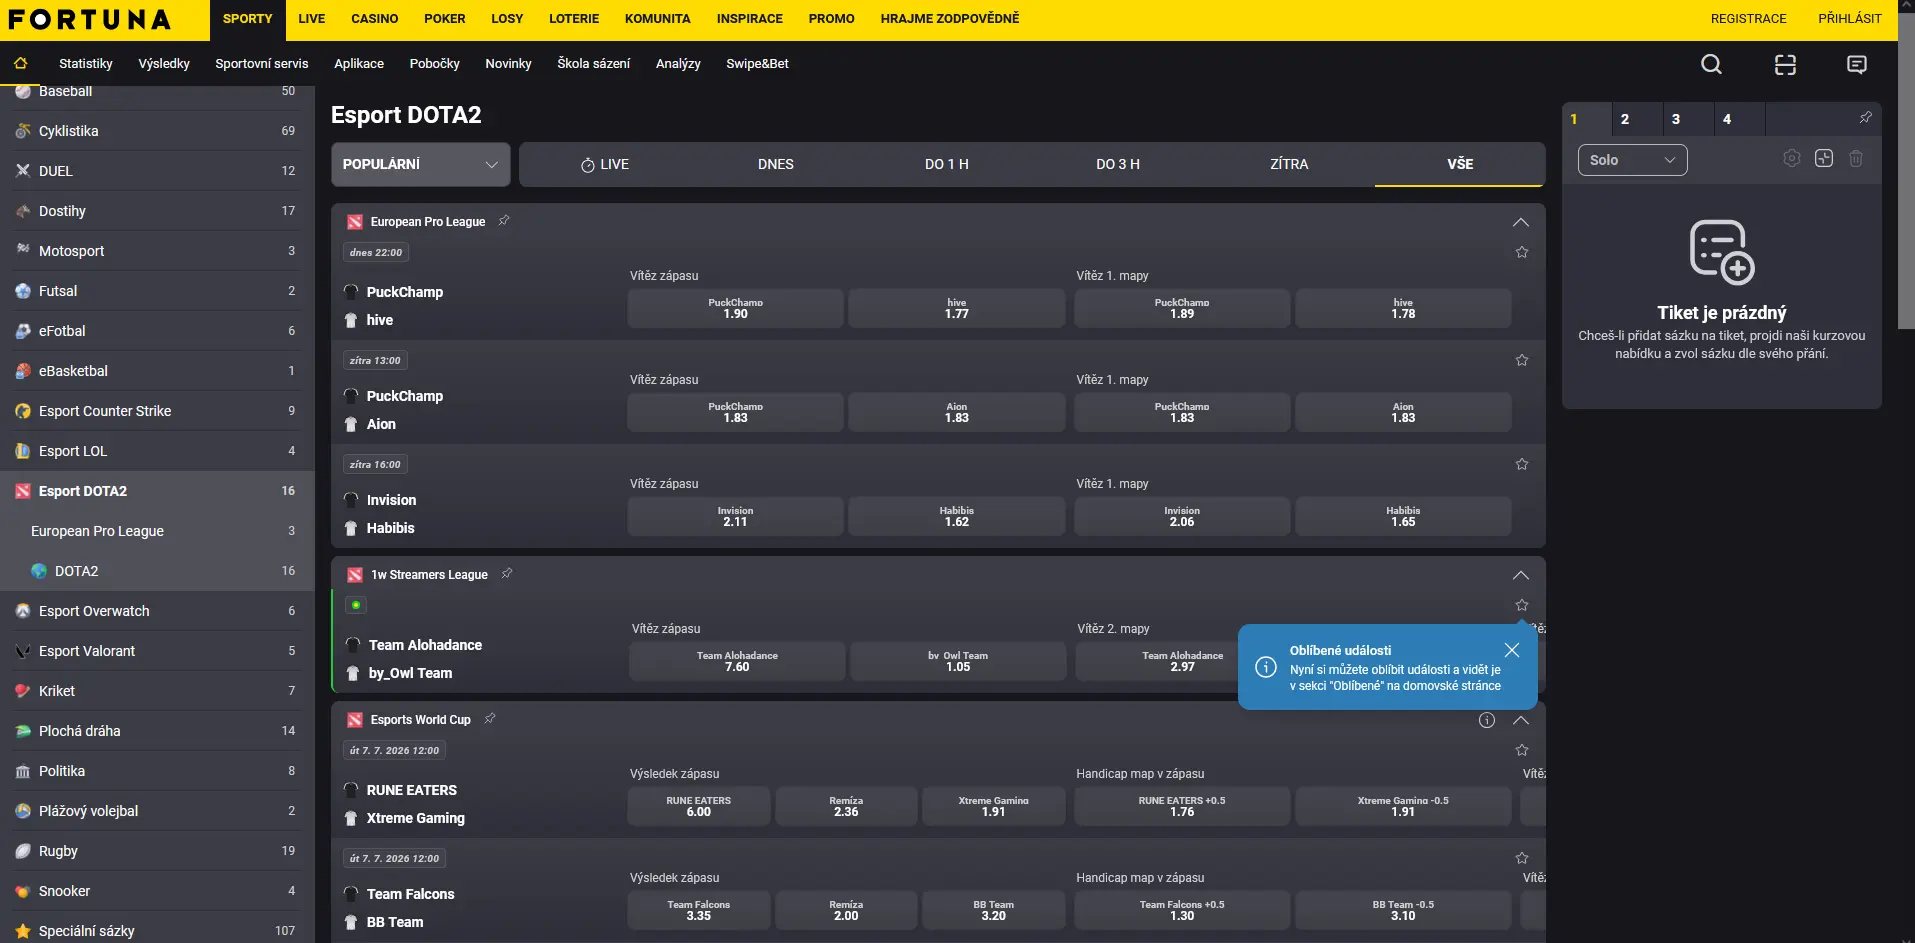Screen dimensions: 1915x943
Task: Select Cyklistika sport in sidebar
Action: 157,131
